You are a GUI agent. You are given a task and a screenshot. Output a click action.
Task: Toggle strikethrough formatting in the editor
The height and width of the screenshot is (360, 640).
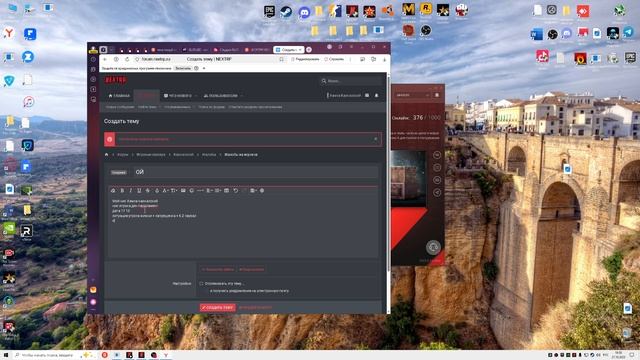pos(148,191)
